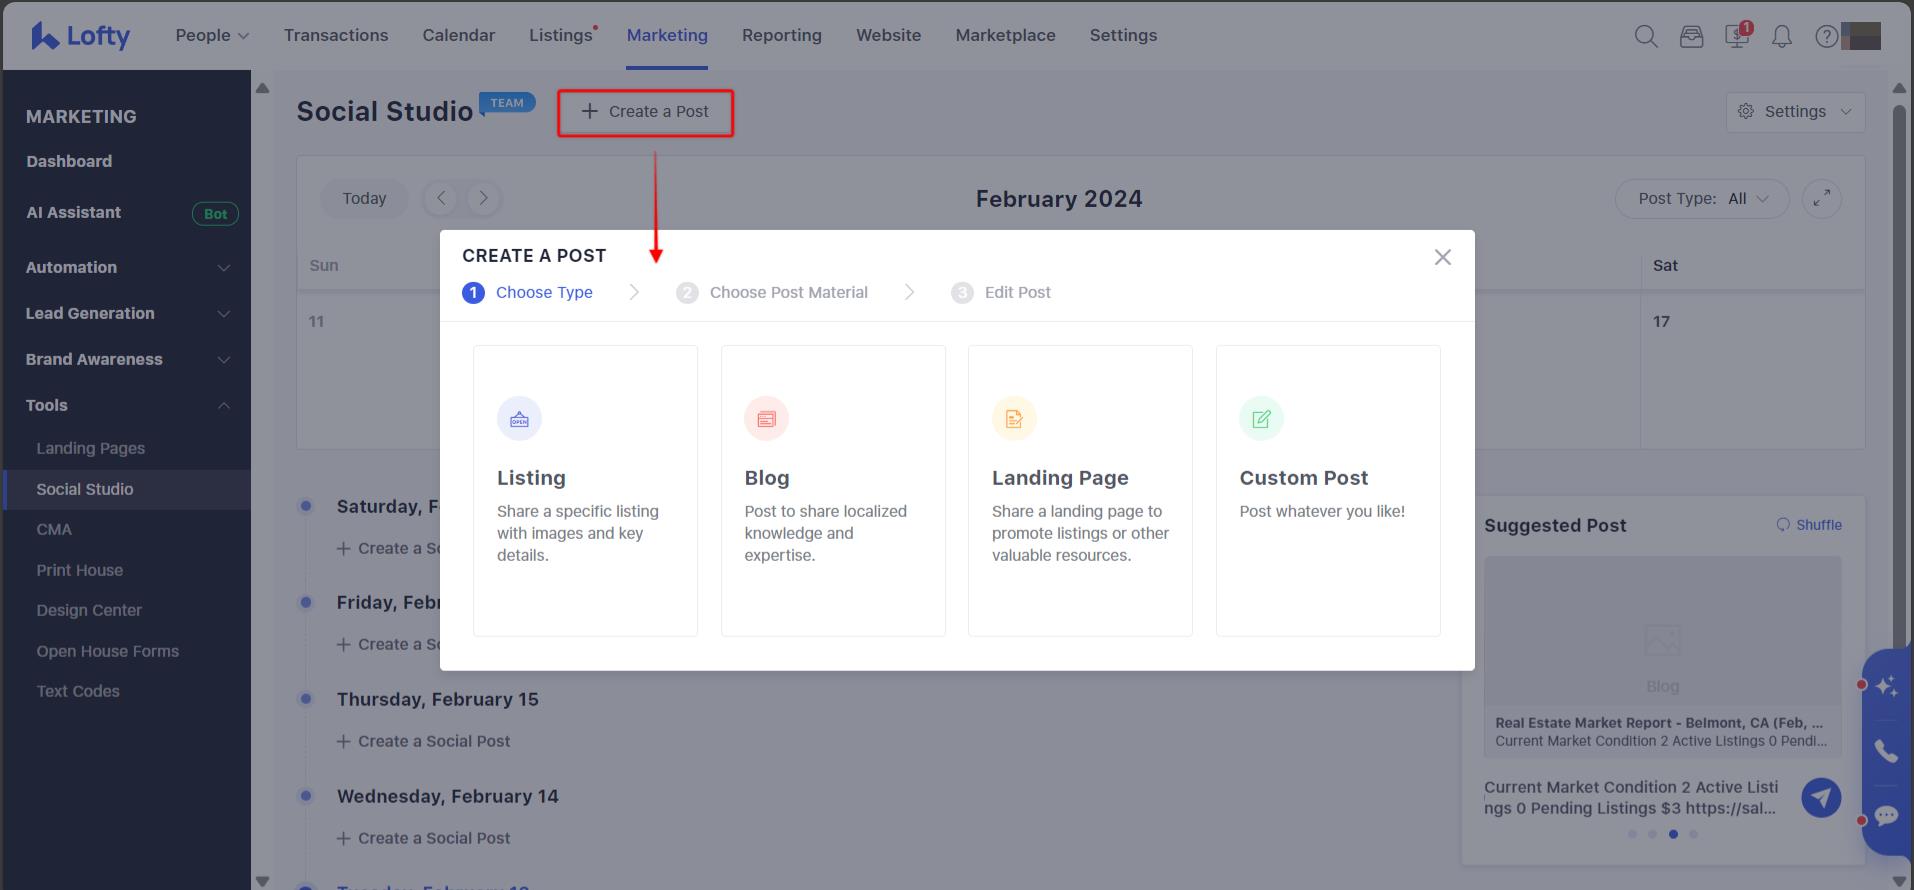
Task: Click the Shuffle link
Action: 1818,525
